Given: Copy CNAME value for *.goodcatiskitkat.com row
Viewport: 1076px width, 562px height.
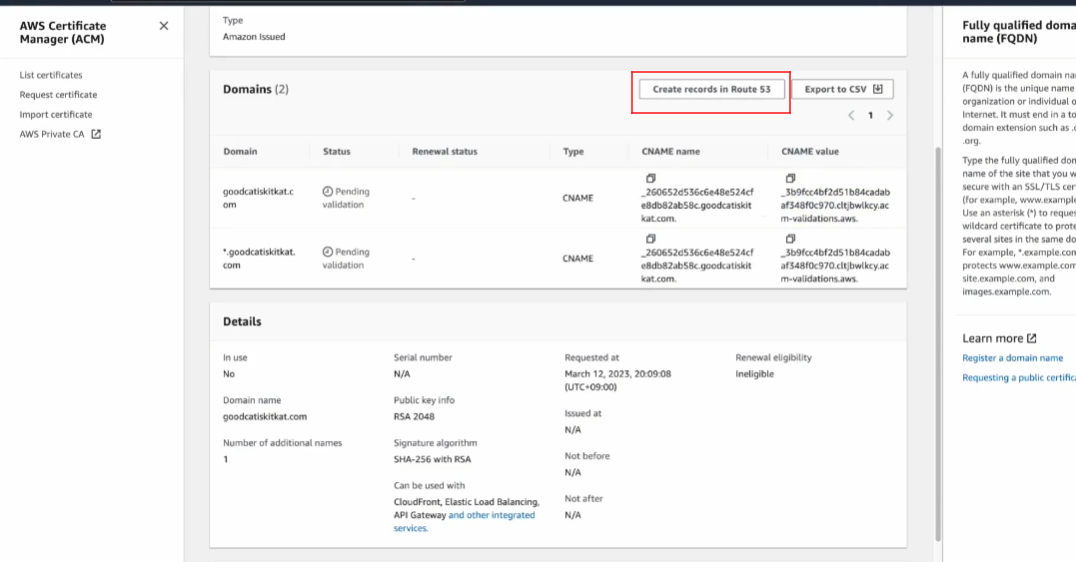Looking at the screenshot, I should pyautogui.click(x=791, y=239).
